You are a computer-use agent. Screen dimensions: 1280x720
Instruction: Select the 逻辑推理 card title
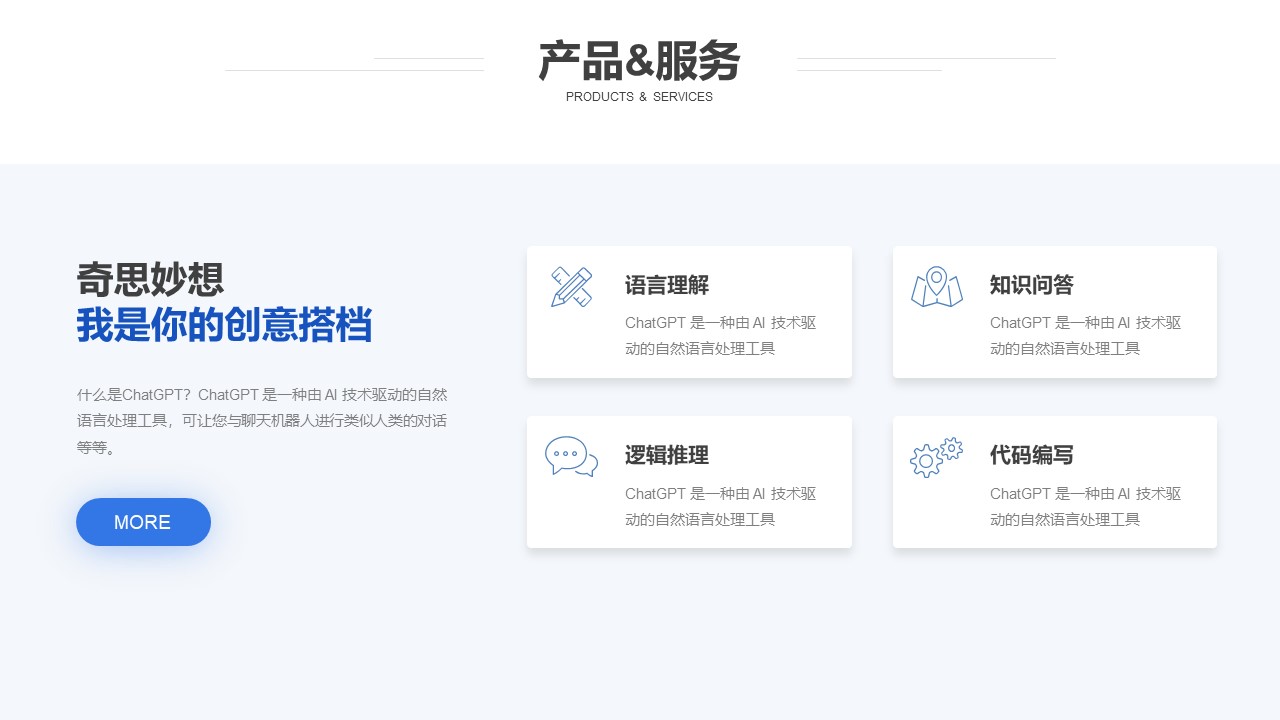click(x=667, y=455)
